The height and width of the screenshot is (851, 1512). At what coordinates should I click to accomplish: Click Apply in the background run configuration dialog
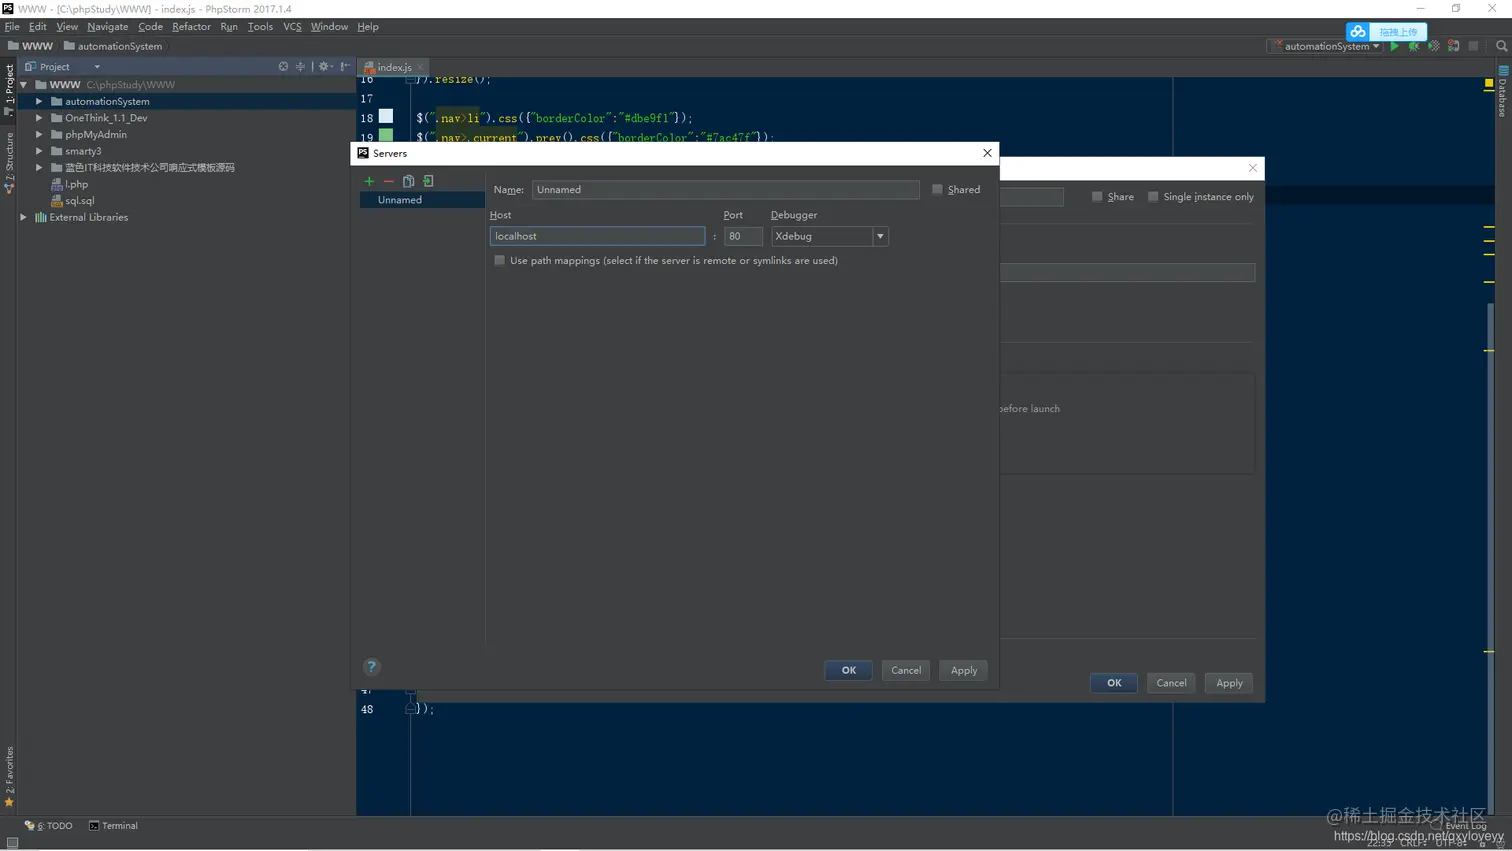click(x=1229, y=683)
